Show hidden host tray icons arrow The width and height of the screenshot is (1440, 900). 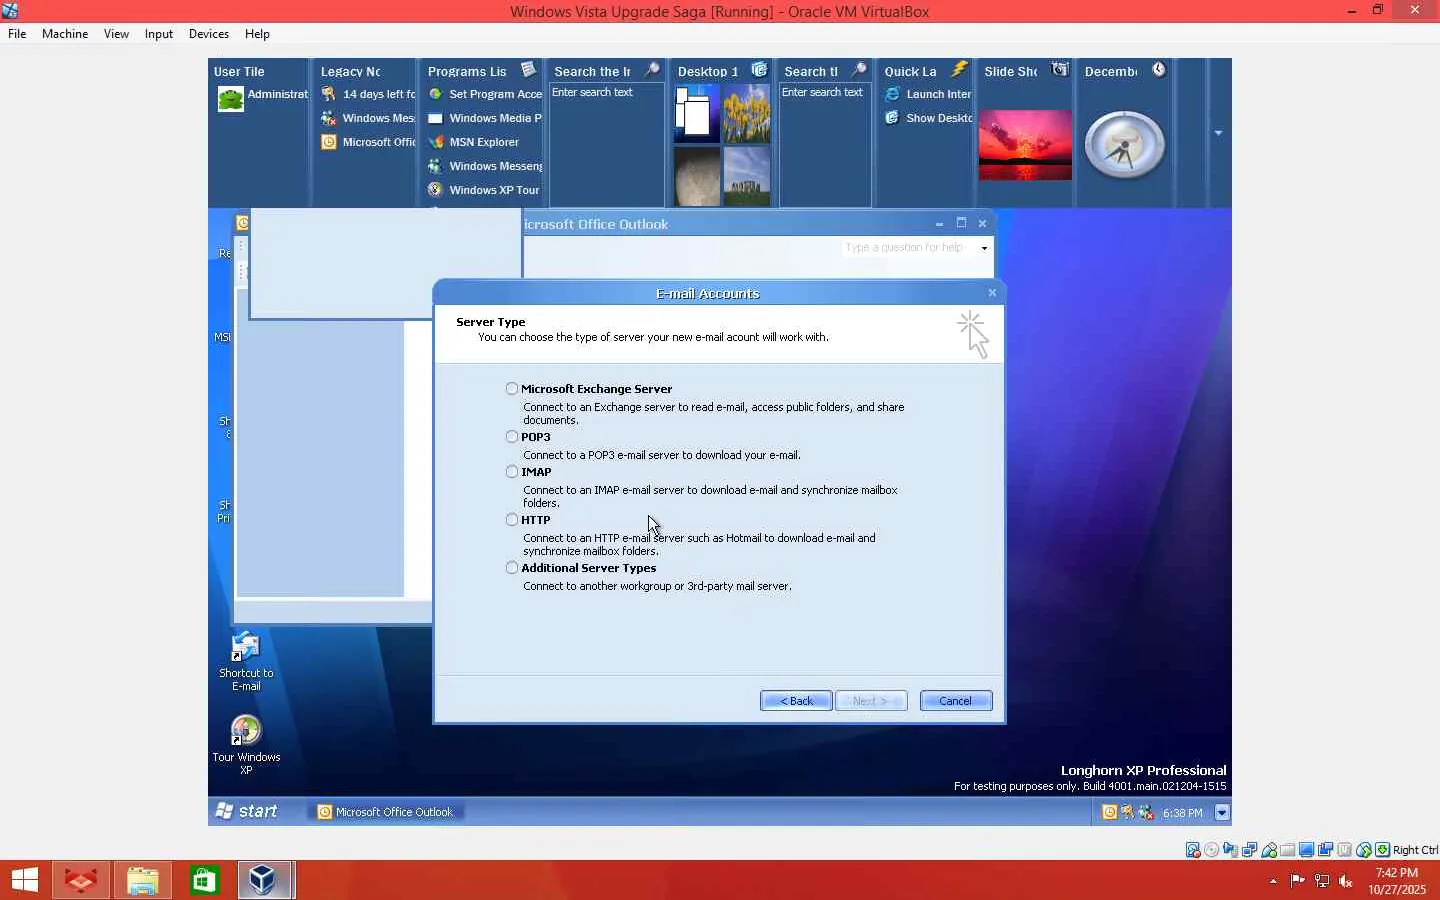[x=1273, y=881]
